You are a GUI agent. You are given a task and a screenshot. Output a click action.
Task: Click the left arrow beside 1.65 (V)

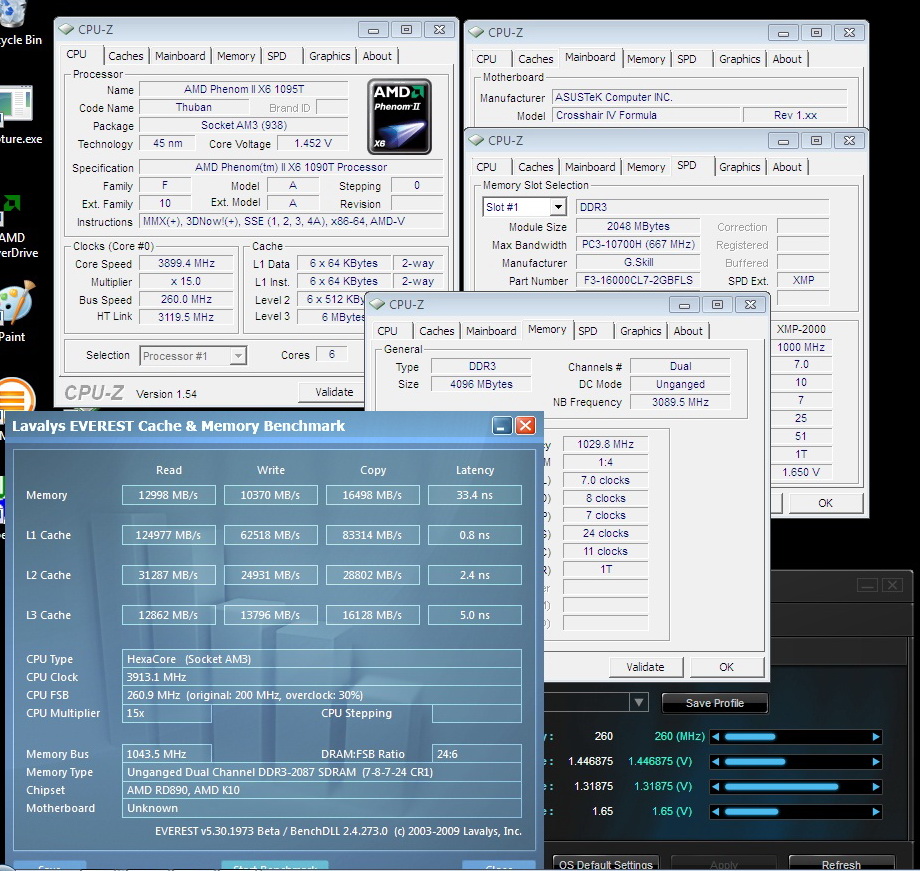[715, 812]
